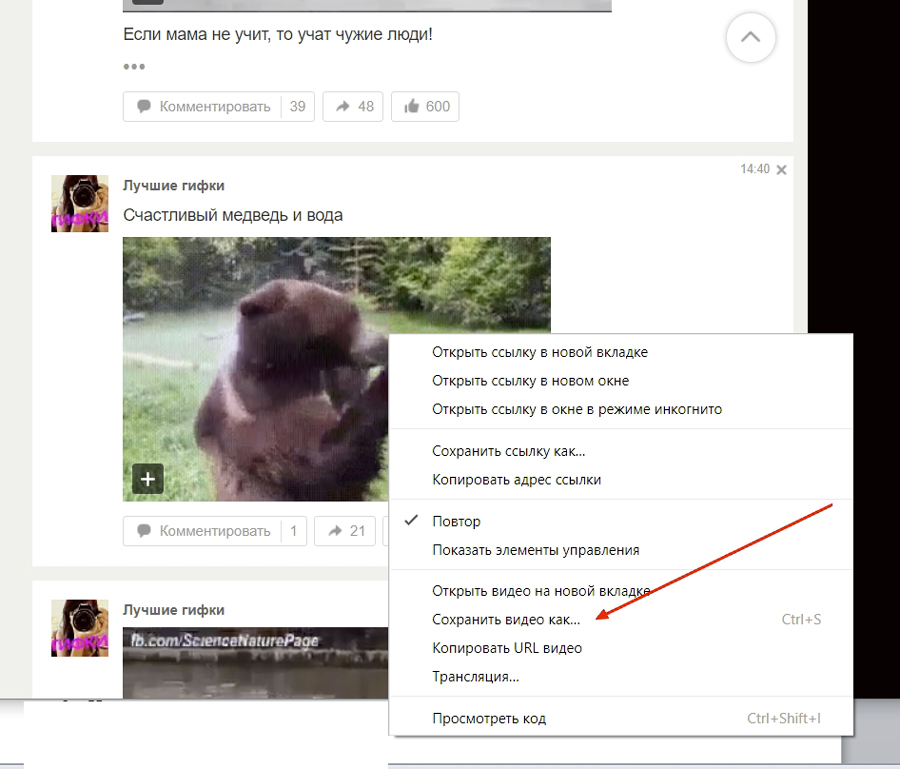The height and width of the screenshot is (769, 900).
Task: Click the speech bubble on the 39-comment post
Action: pyautogui.click(x=144, y=107)
